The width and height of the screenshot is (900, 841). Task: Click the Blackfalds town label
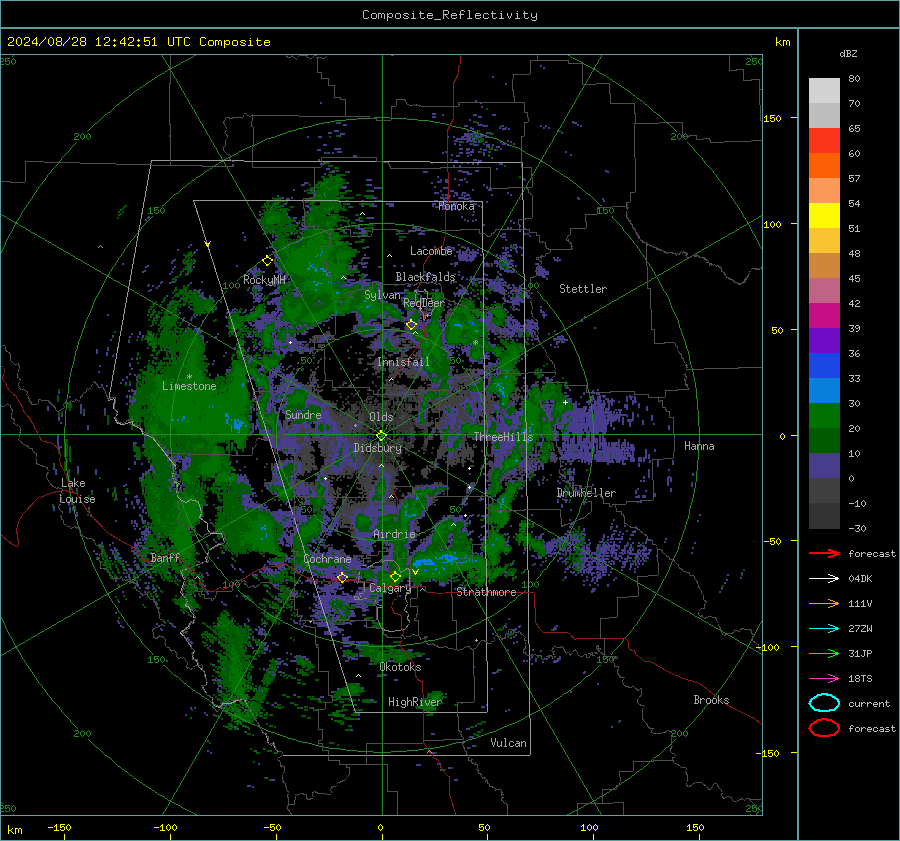coord(425,277)
